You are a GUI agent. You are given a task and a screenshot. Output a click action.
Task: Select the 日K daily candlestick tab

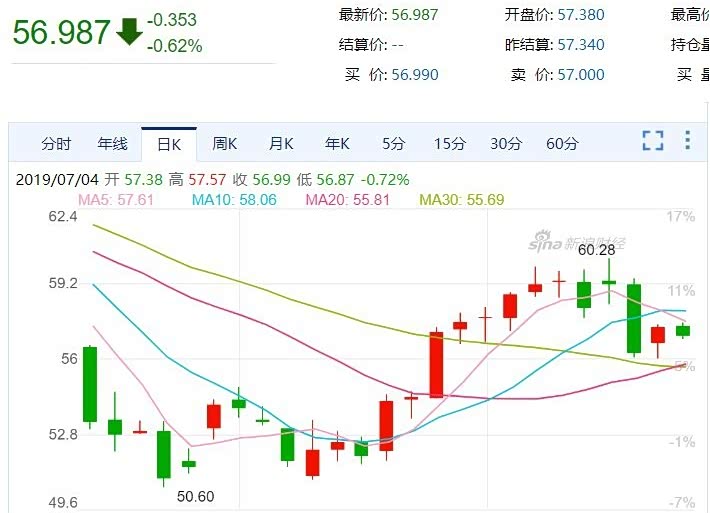point(169,144)
